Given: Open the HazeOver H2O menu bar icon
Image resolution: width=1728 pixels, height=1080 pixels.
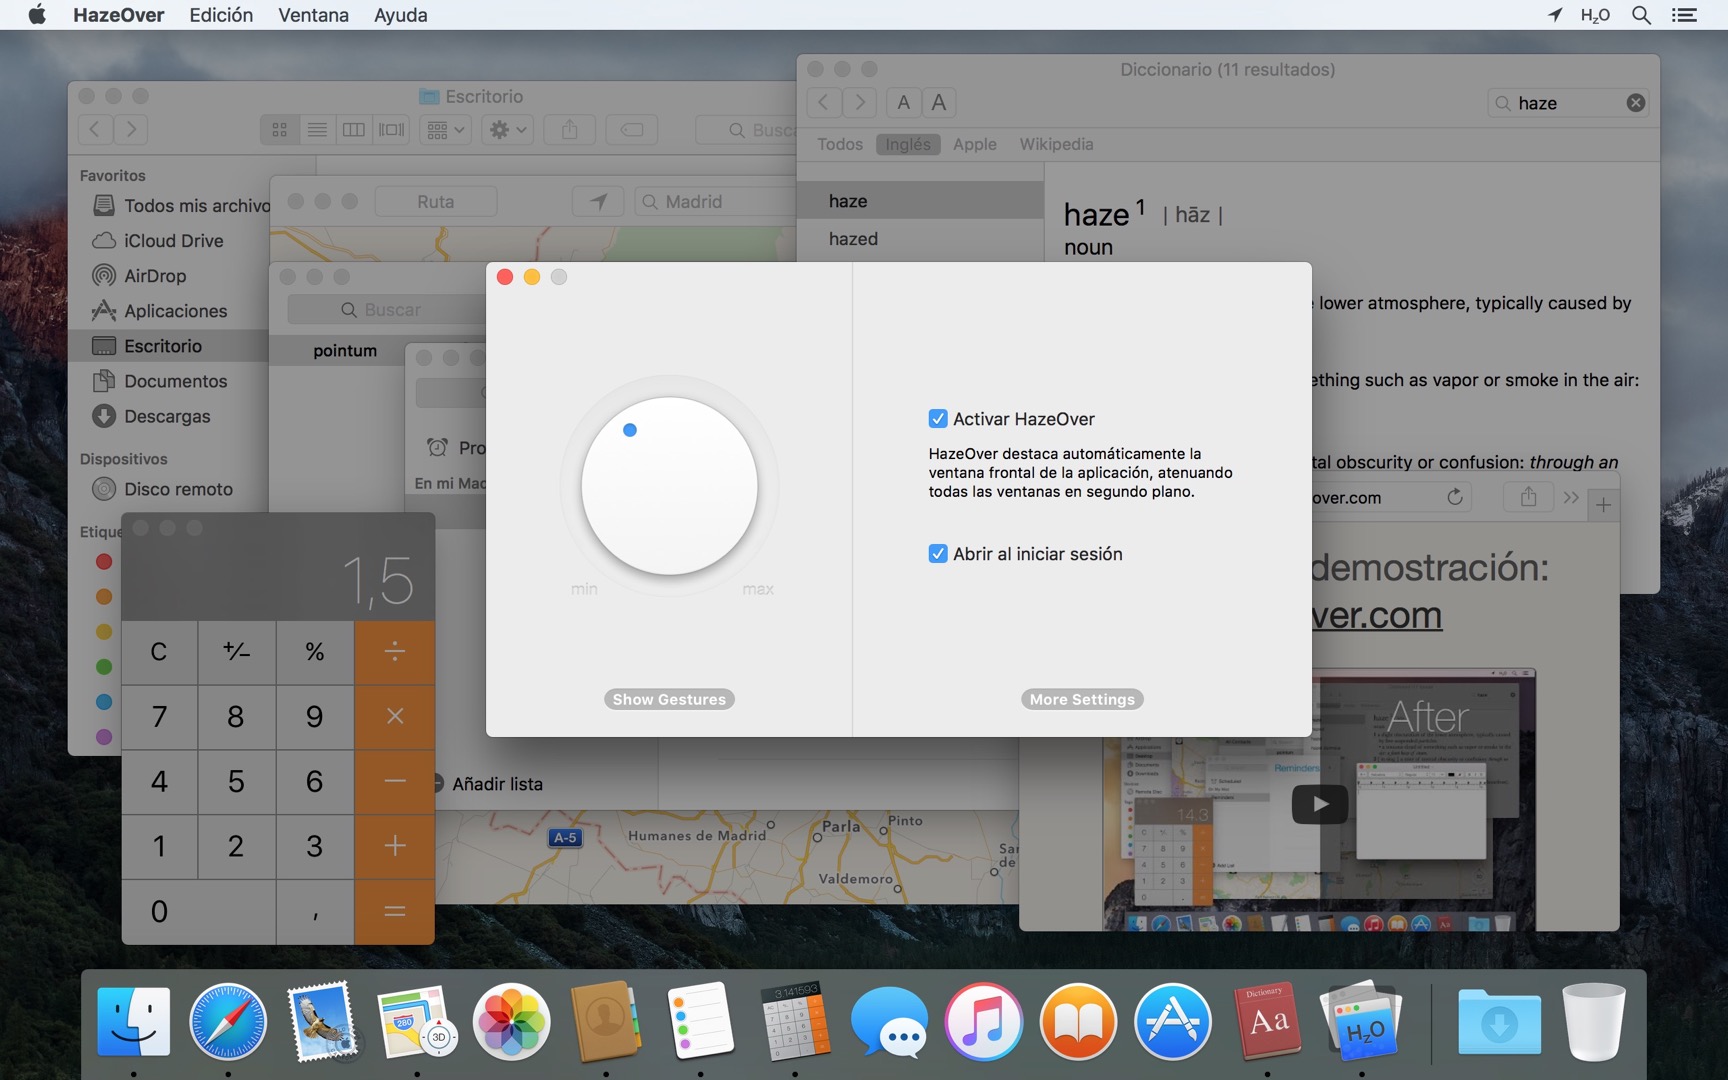Looking at the screenshot, I should [x=1596, y=15].
